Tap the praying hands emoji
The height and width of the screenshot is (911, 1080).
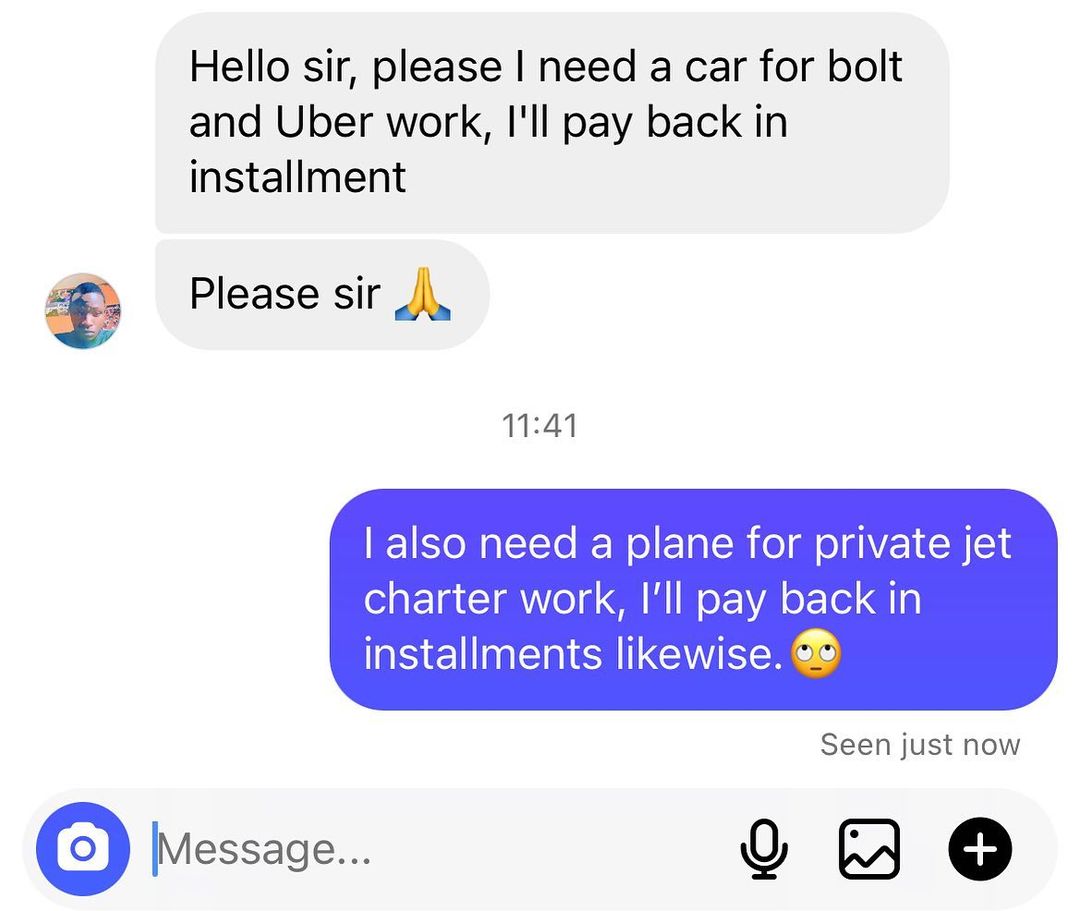click(423, 294)
